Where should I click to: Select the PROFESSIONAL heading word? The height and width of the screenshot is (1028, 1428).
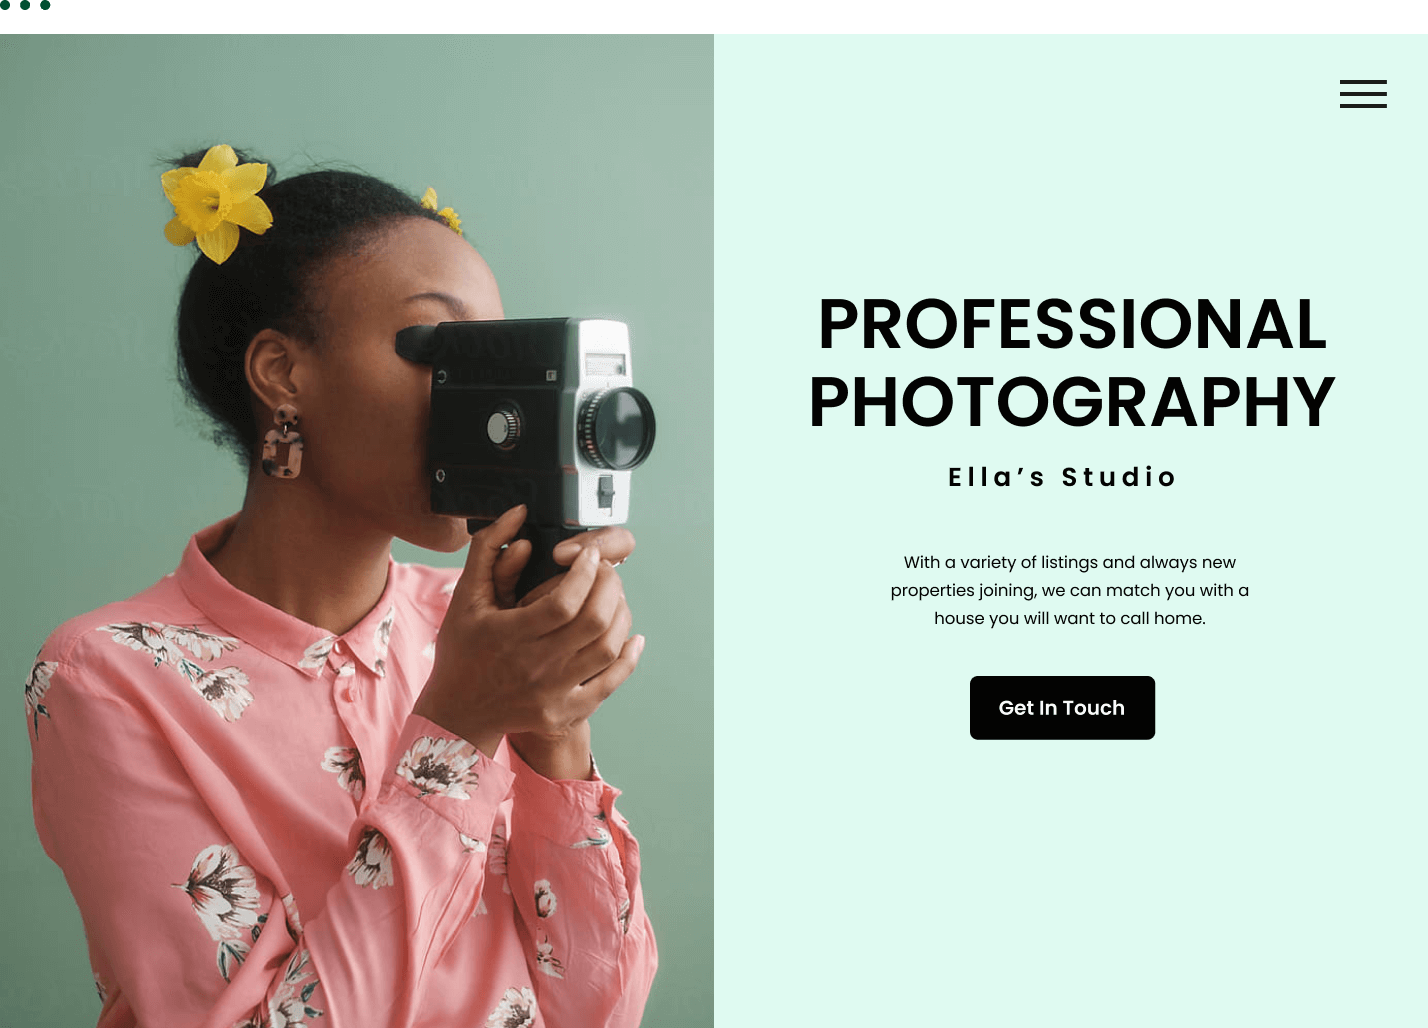1072,324
